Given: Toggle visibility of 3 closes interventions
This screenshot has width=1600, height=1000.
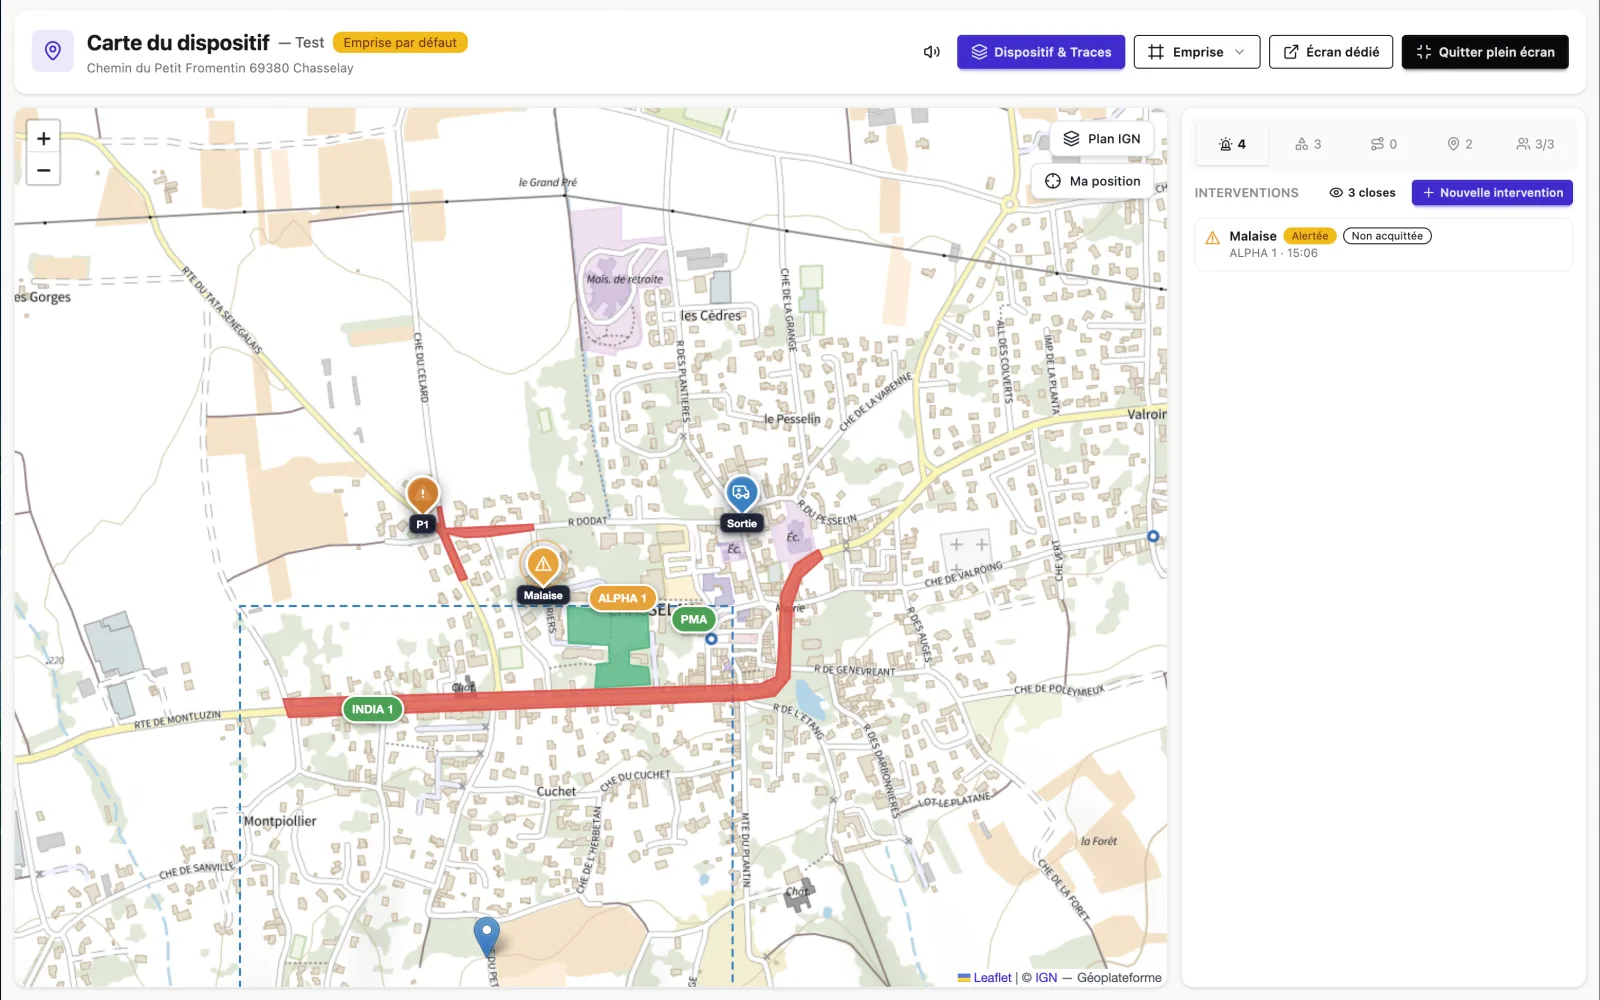Looking at the screenshot, I should click(x=1362, y=193).
